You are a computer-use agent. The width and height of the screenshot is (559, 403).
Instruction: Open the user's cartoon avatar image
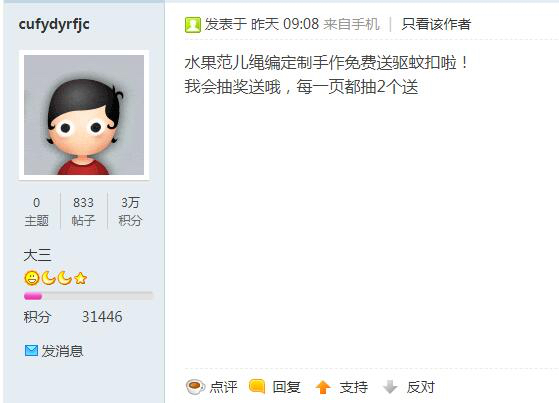pos(84,115)
